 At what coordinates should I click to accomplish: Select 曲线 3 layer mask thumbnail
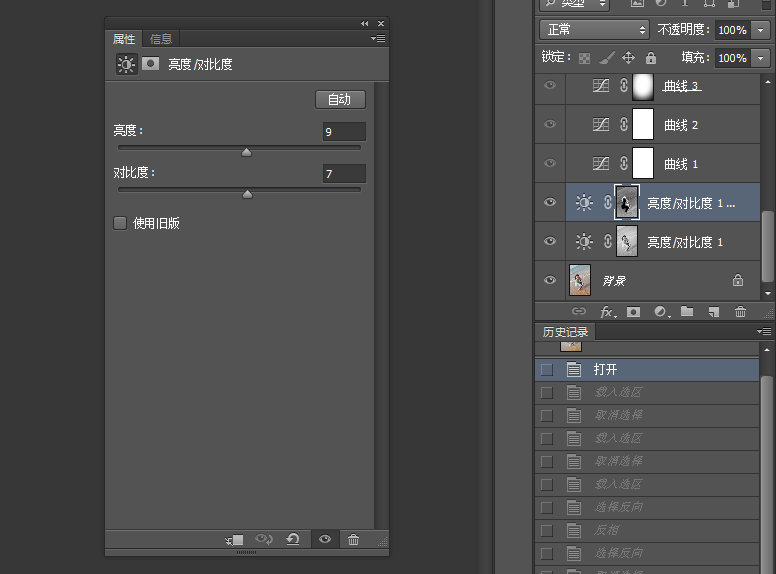point(643,86)
